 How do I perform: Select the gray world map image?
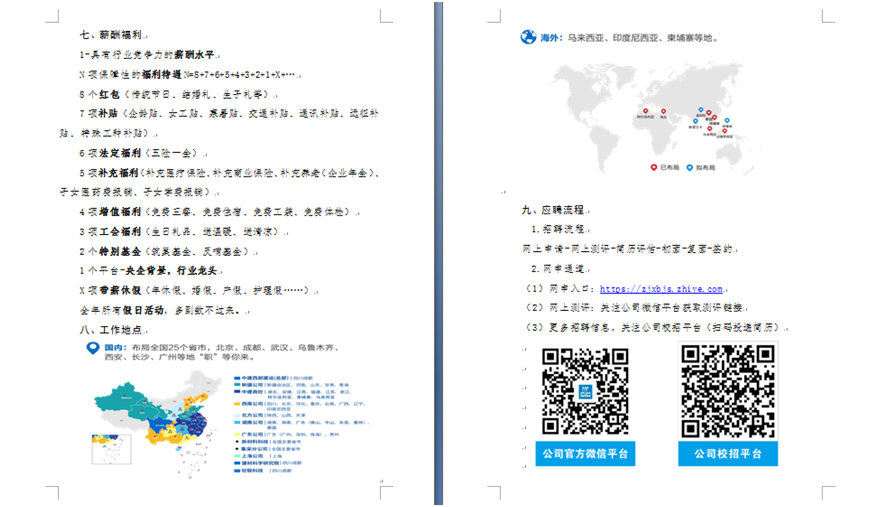click(657, 117)
